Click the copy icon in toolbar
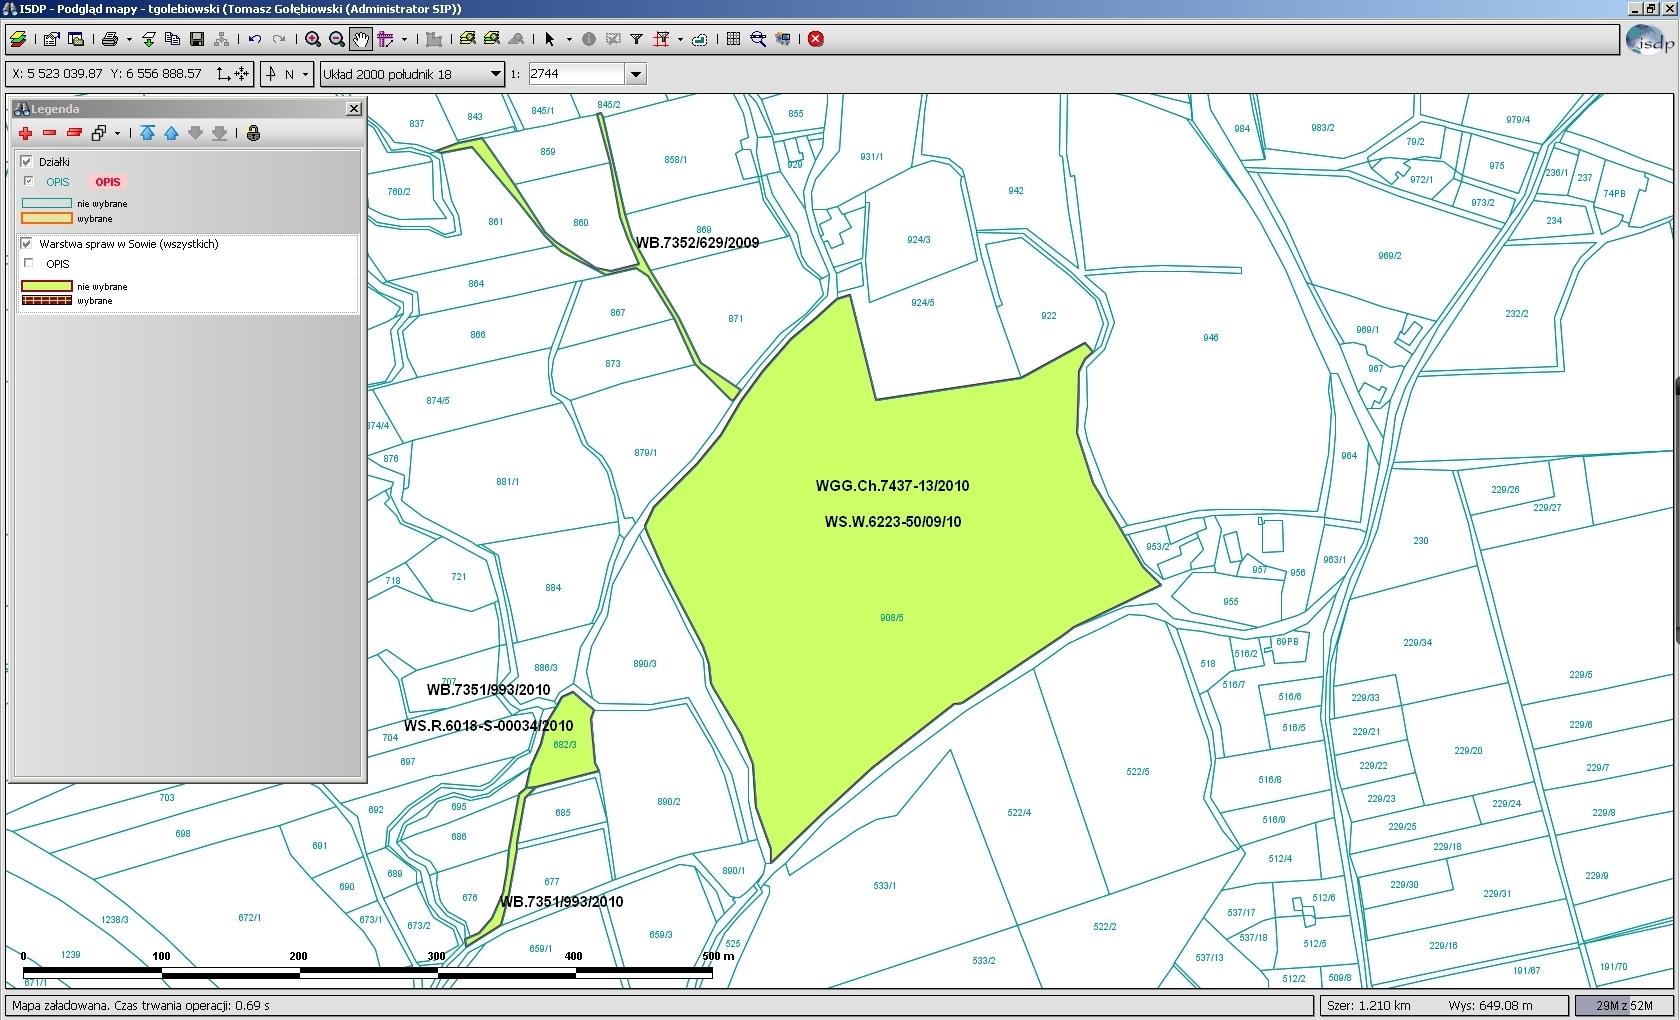Image resolution: width=1680 pixels, height=1020 pixels. click(x=172, y=39)
